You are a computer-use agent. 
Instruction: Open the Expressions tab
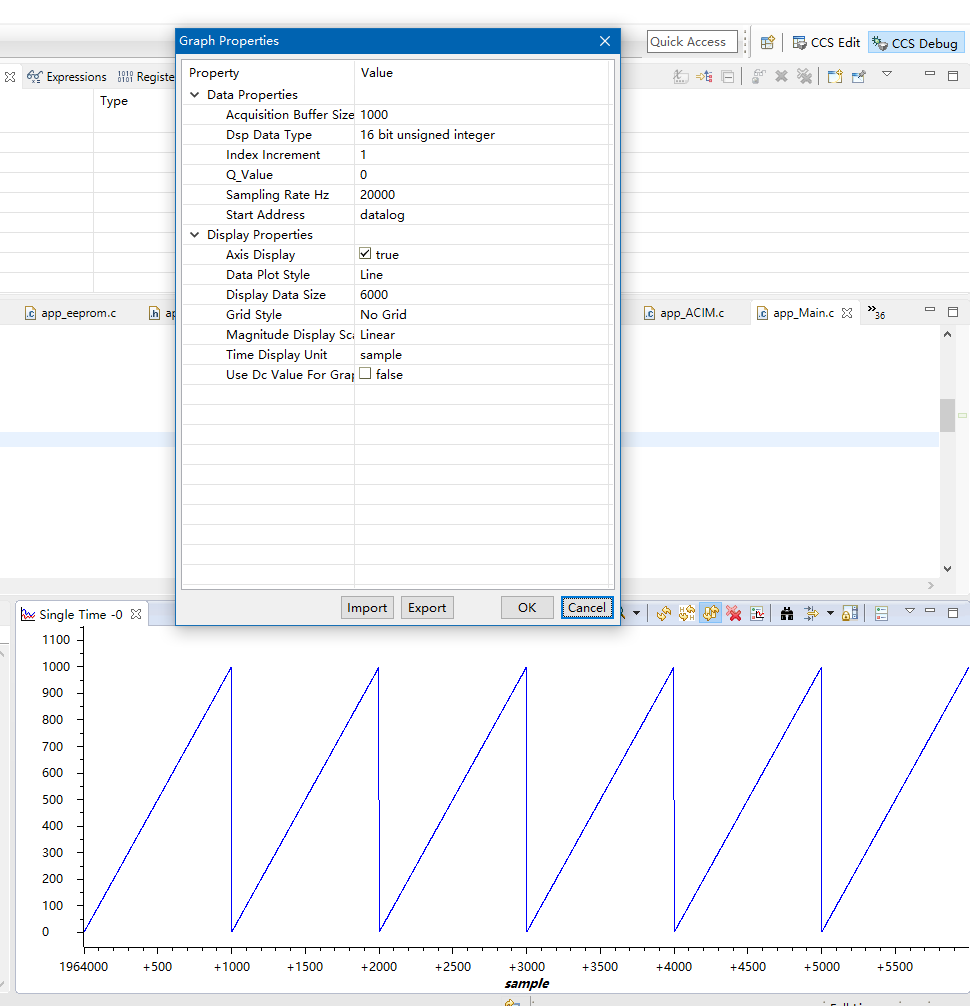[67, 76]
